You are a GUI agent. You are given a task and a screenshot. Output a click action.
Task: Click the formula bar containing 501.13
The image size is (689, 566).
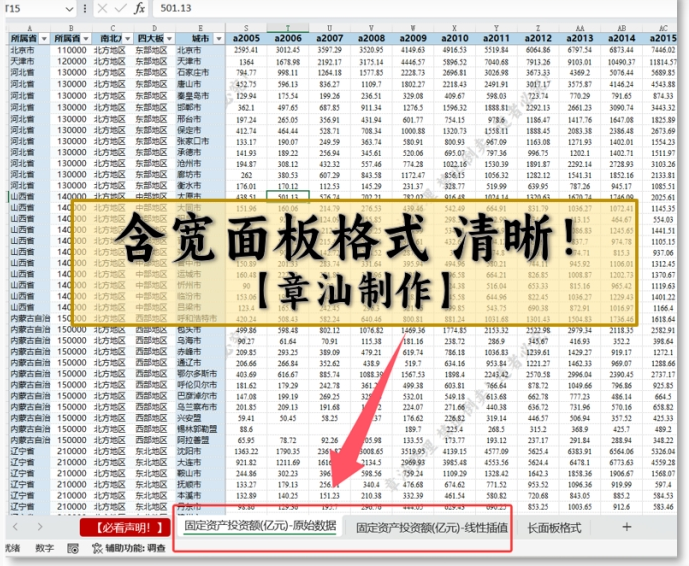coord(413,8)
